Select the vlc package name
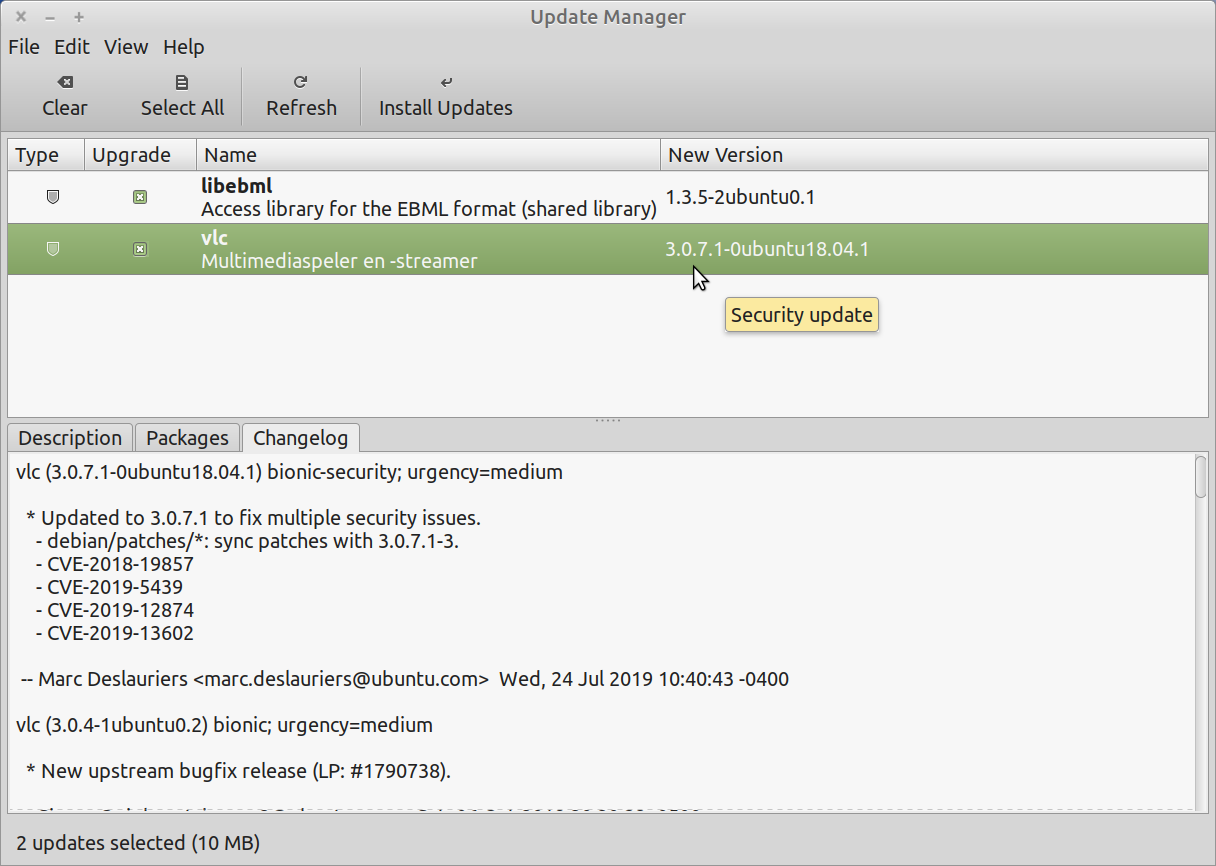This screenshot has height=866, width=1216. coord(214,238)
